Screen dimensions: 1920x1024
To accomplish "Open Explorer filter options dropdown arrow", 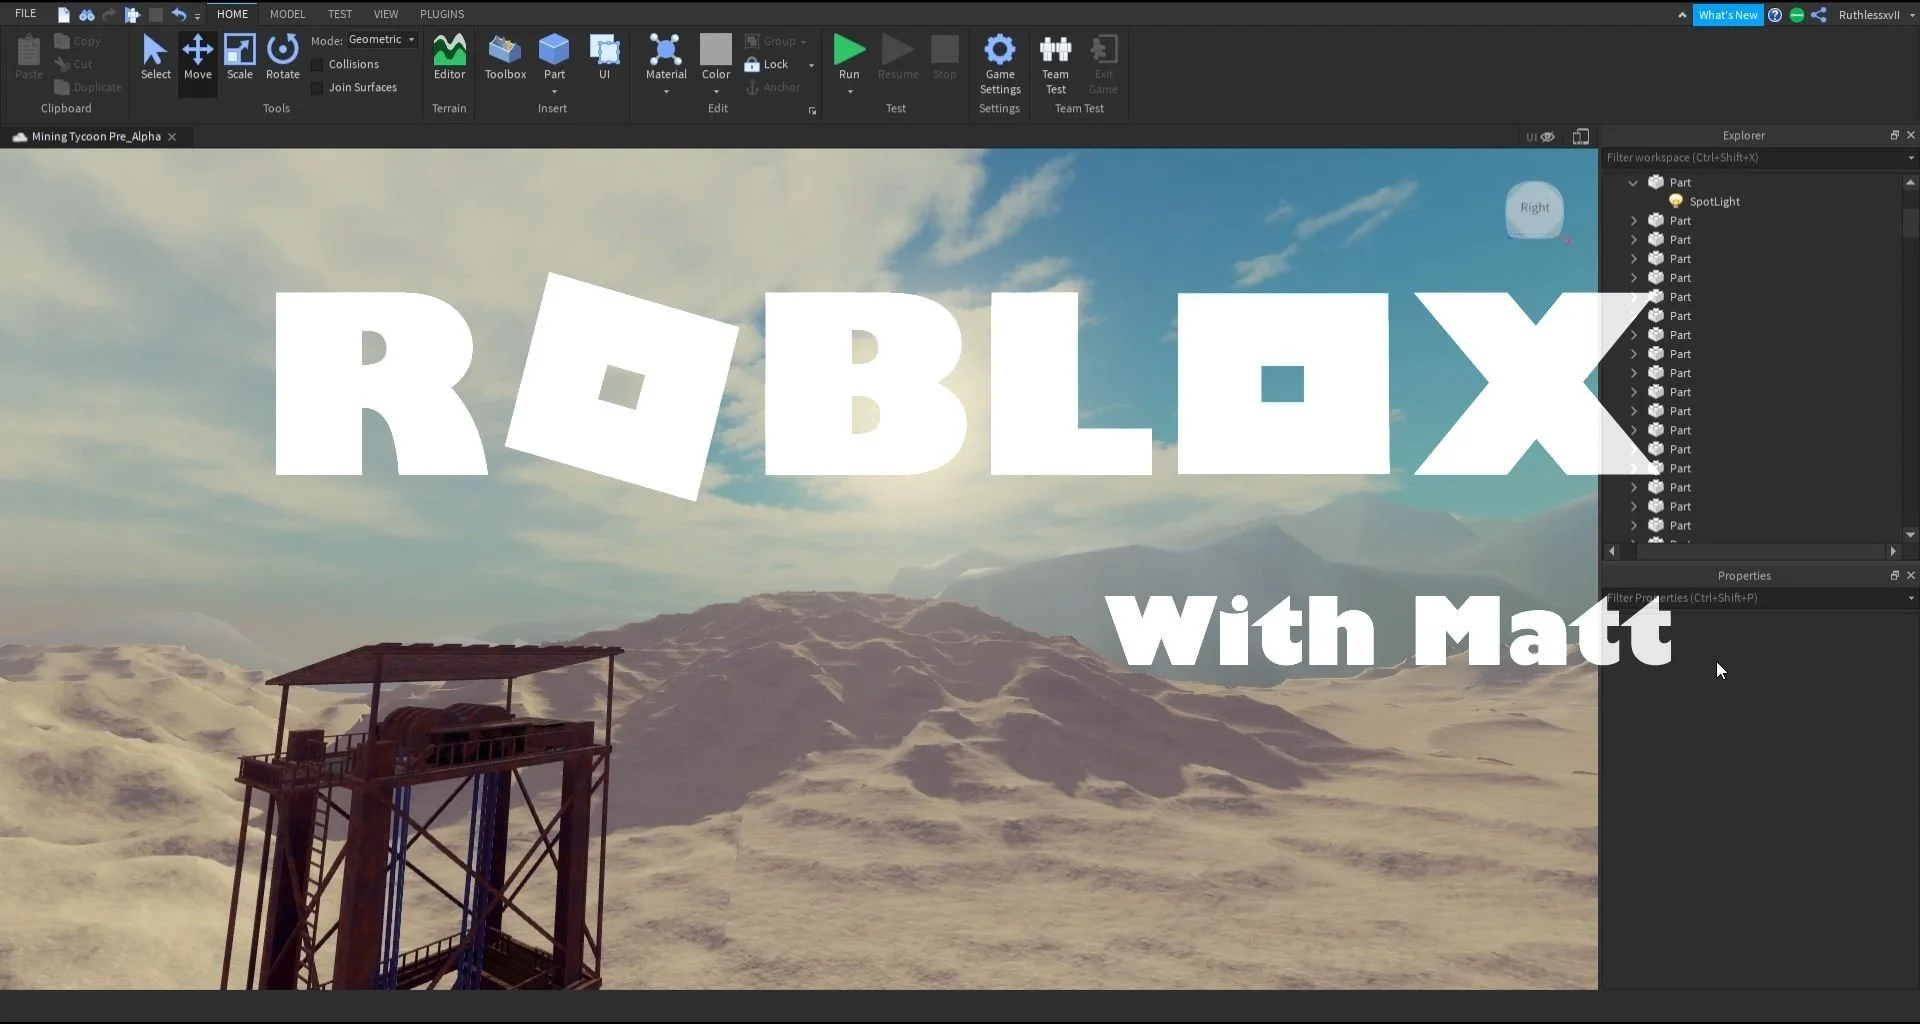I will point(1911,158).
